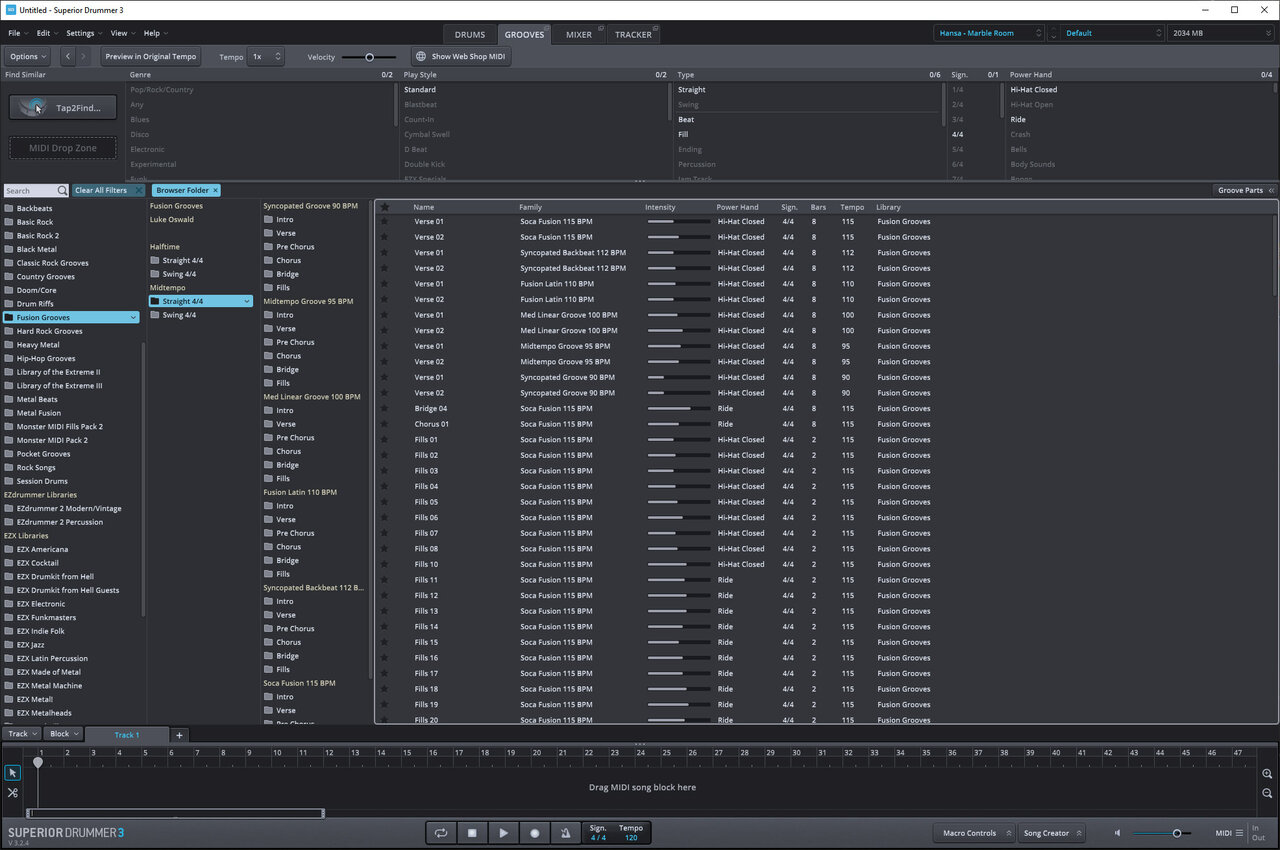Viewport: 1280px width, 850px height.
Task: Open the Help menu
Action: 155,33
